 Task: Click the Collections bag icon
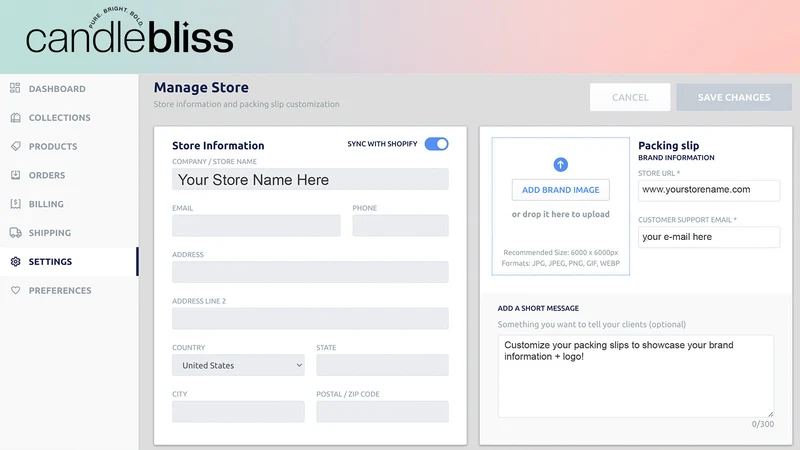click(15, 117)
